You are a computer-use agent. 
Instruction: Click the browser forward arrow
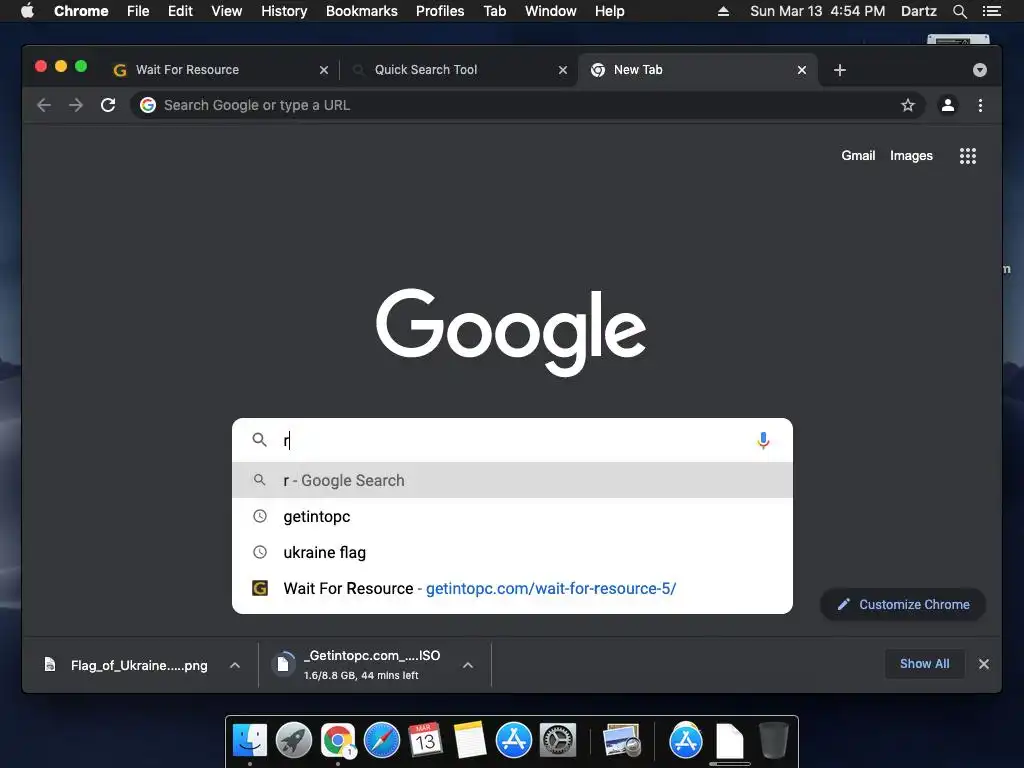76,105
